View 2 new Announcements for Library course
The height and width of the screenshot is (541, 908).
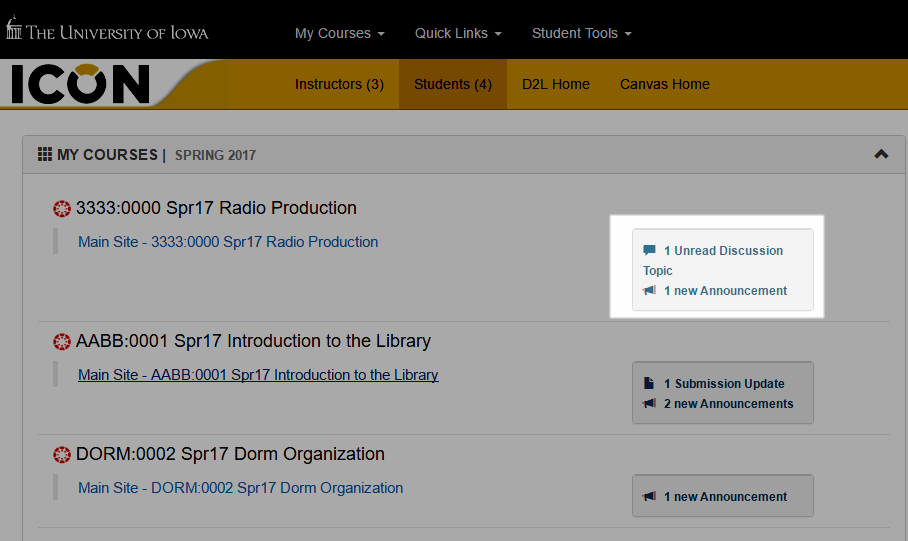pyautogui.click(x=728, y=404)
